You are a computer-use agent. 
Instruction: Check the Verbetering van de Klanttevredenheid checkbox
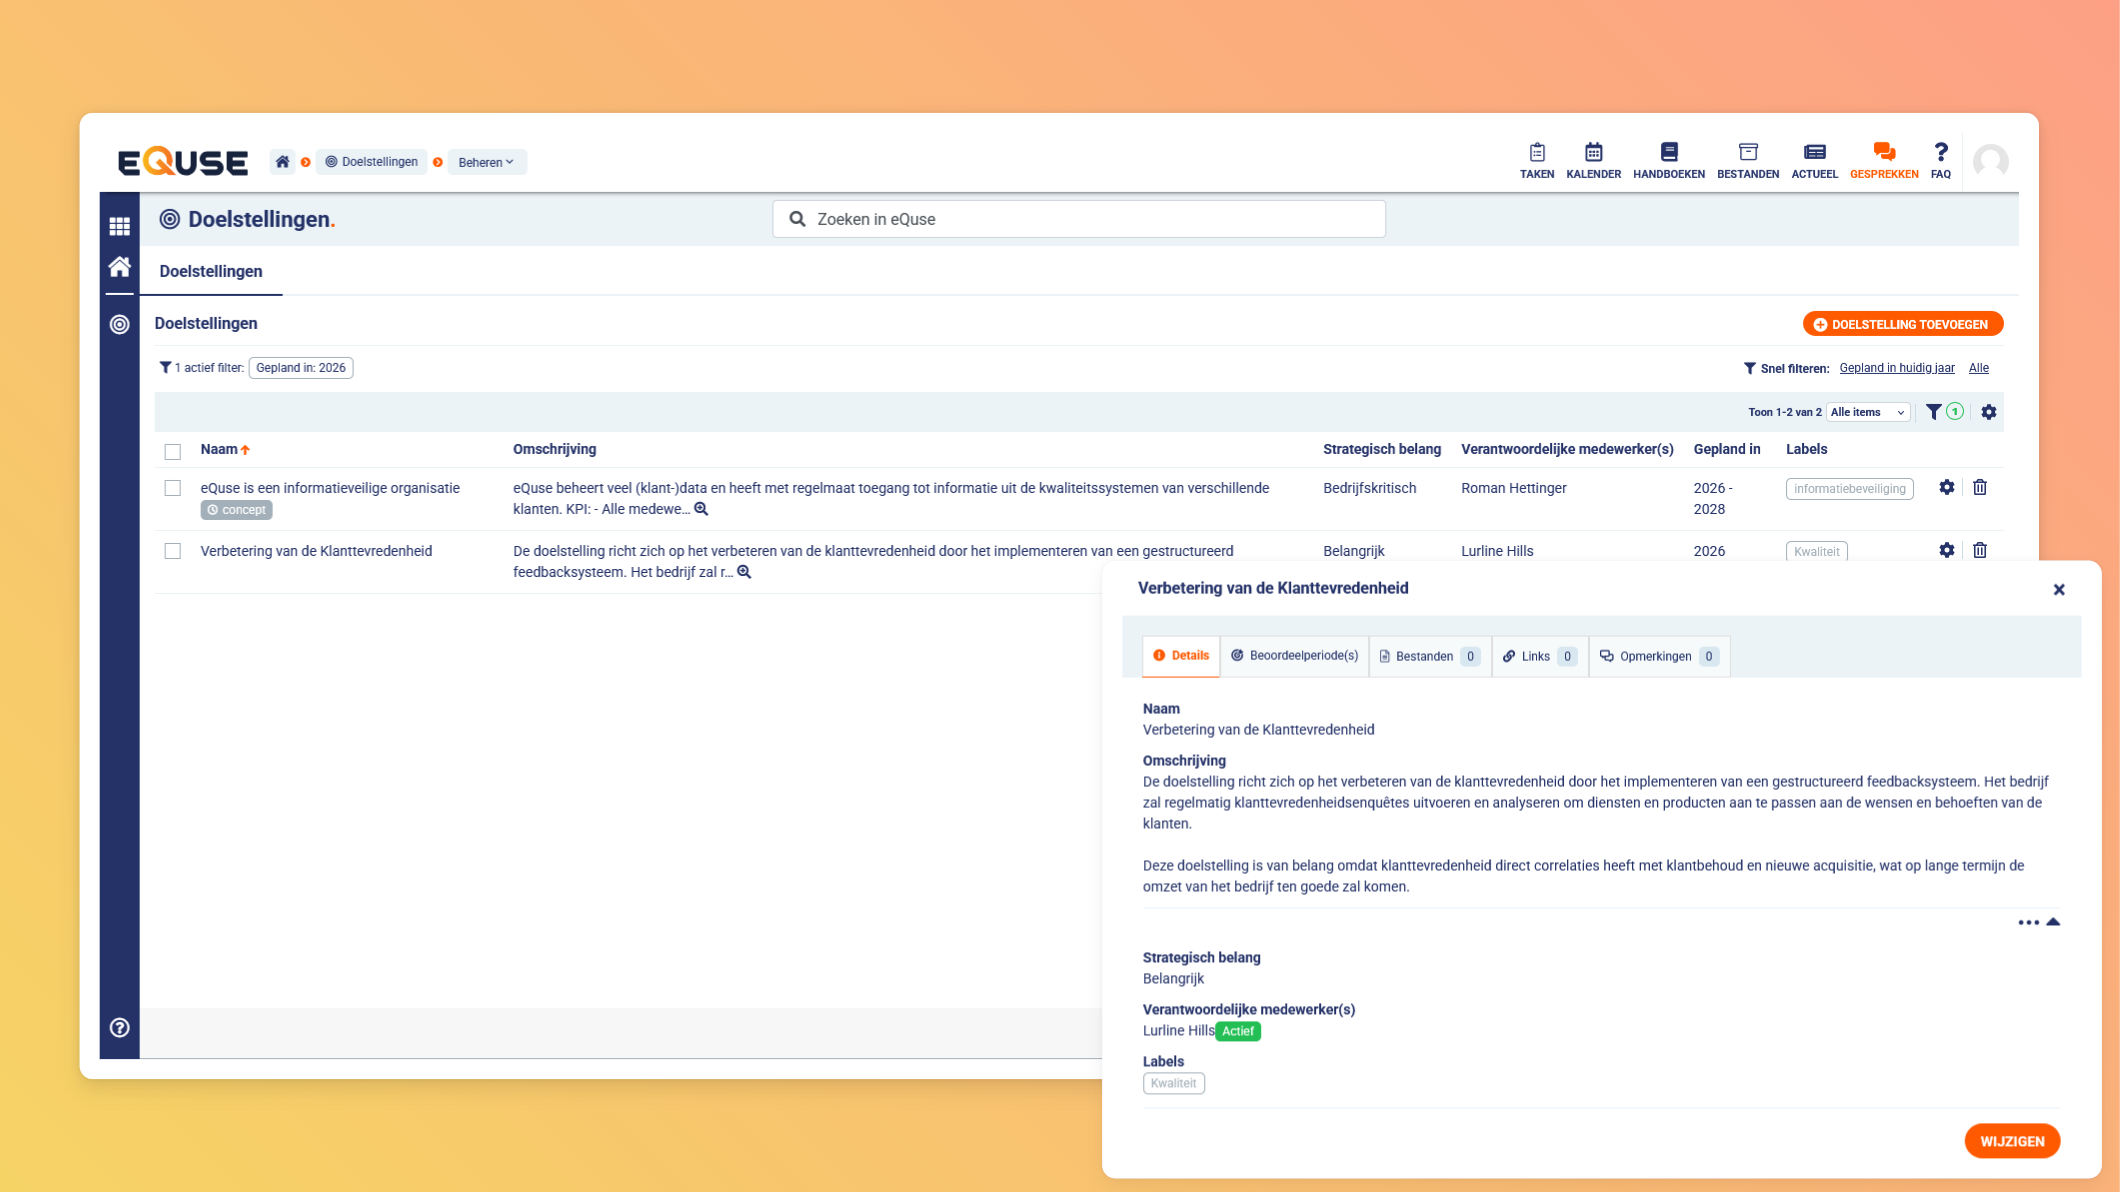coord(173,551)
